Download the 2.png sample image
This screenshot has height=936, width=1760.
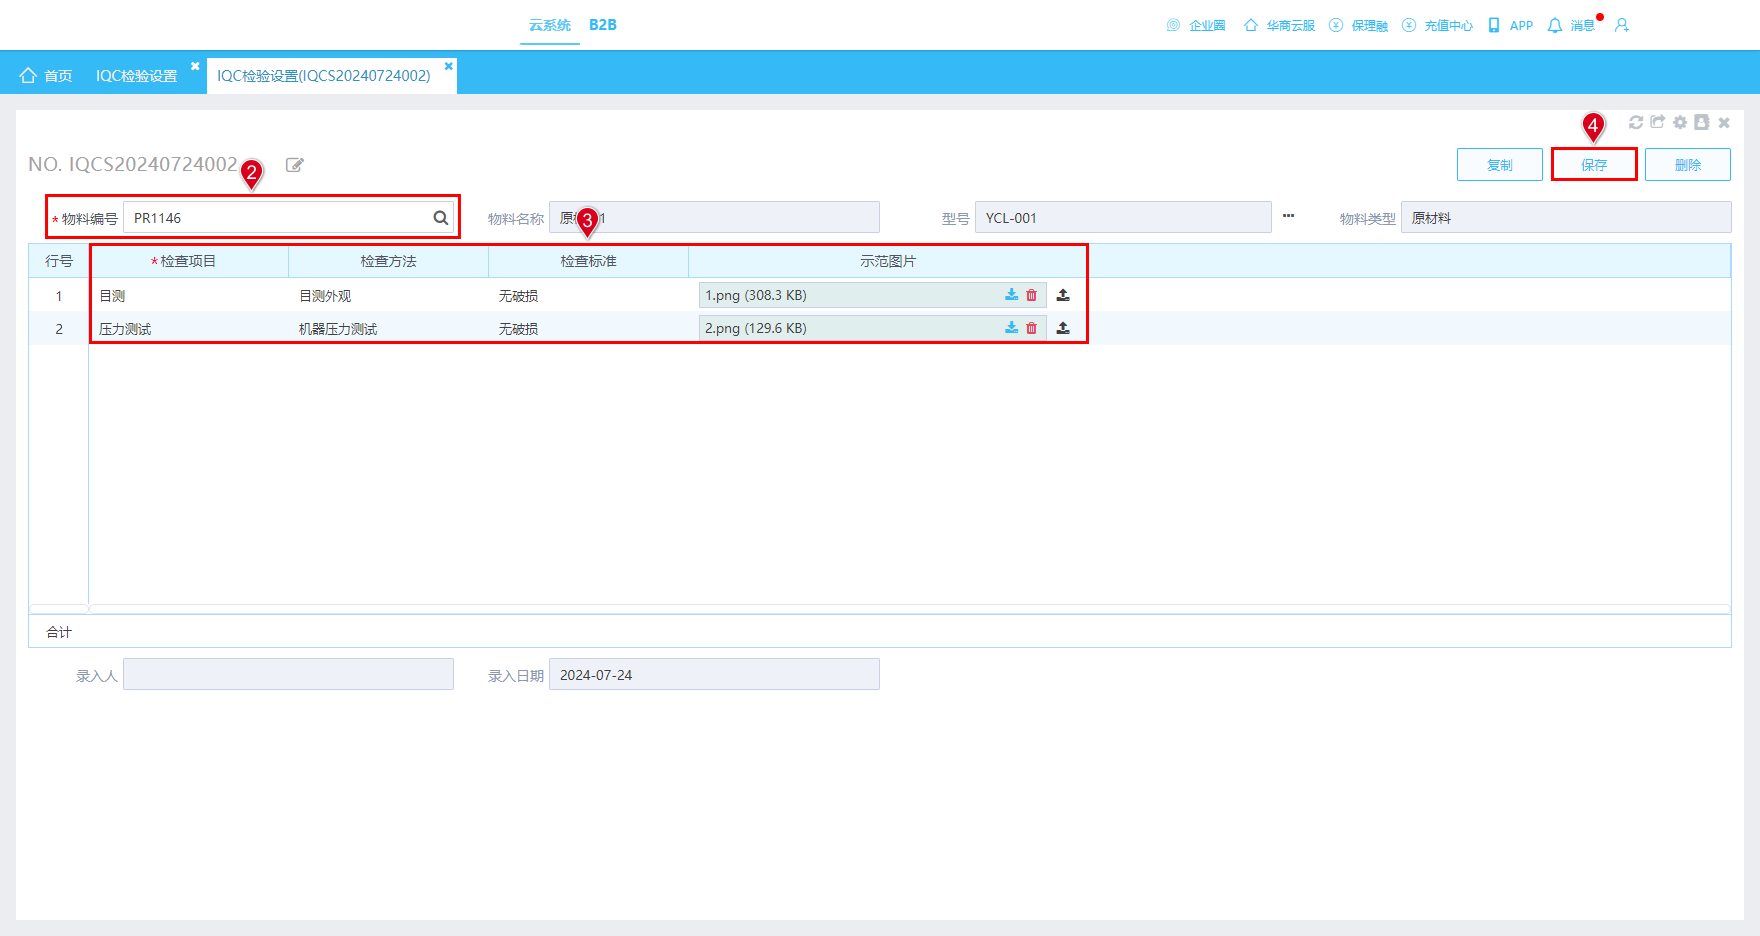(x=1012, y=328)
